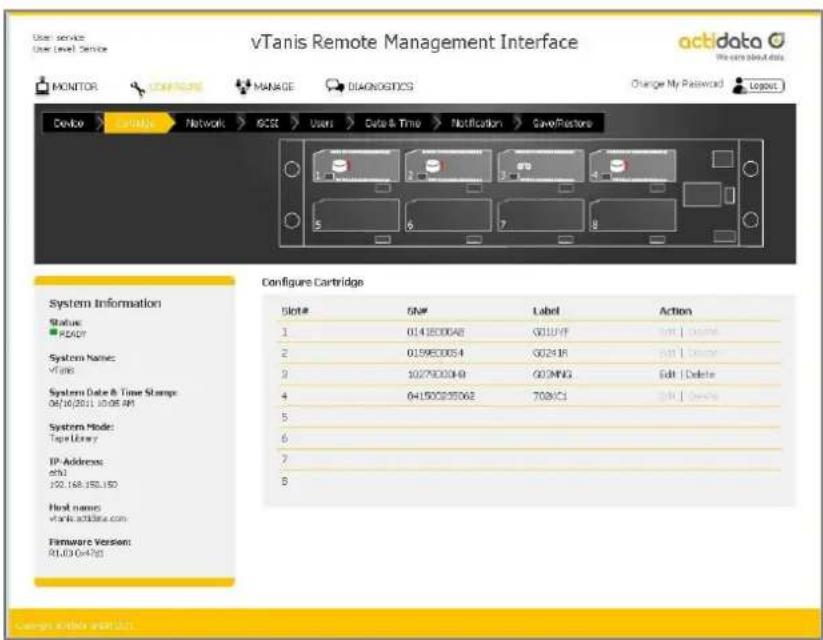The image size is (823, 640).
Task: Select label G03MNG in slot 3 row
Action: [552, 374]
